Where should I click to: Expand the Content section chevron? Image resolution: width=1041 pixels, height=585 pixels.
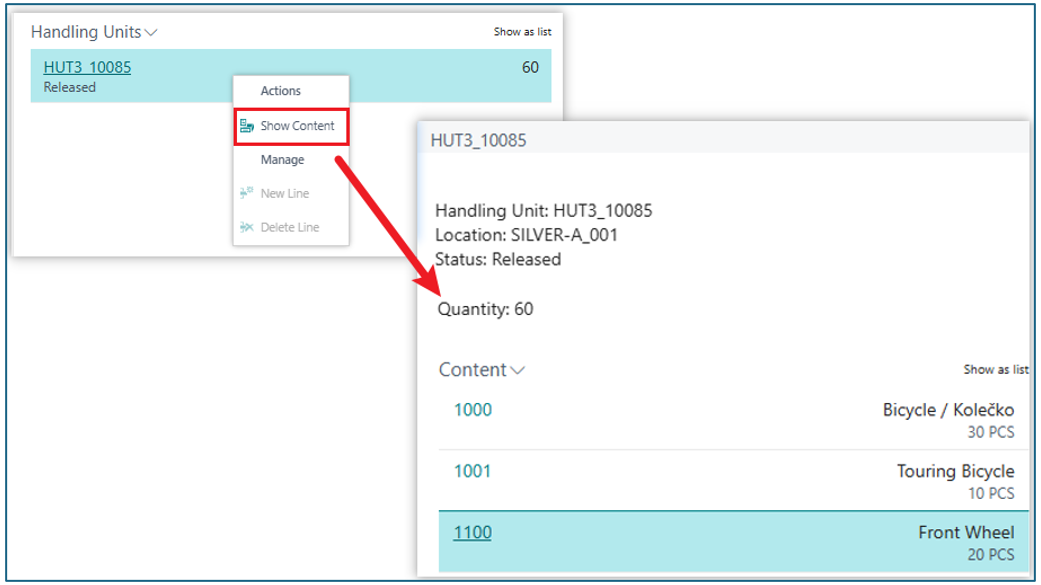[x=518, y=370]
